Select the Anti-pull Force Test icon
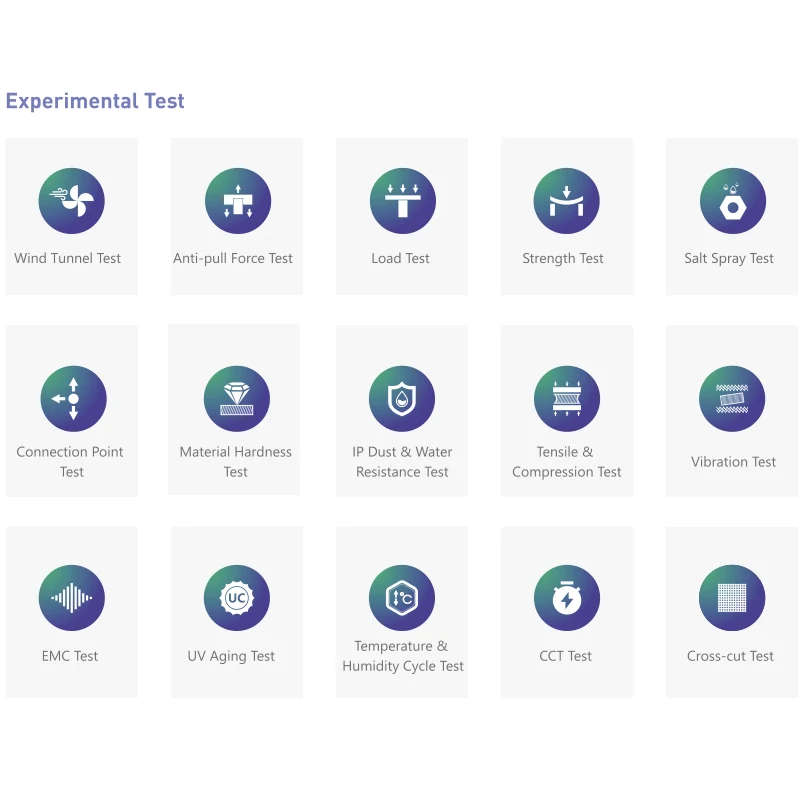This screenshot has height=800, width=800. (x=238, y=201)
